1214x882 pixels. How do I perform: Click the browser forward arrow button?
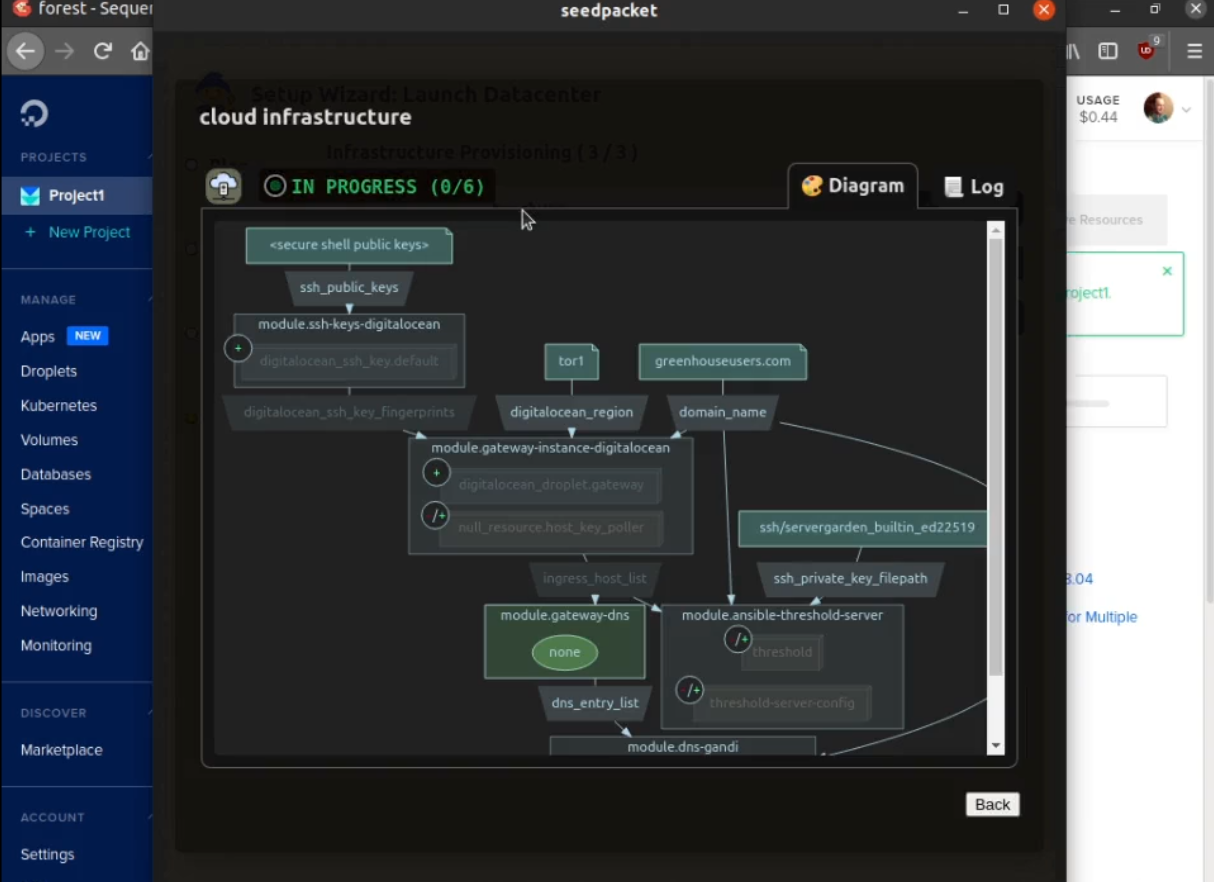tap(65, 52)
